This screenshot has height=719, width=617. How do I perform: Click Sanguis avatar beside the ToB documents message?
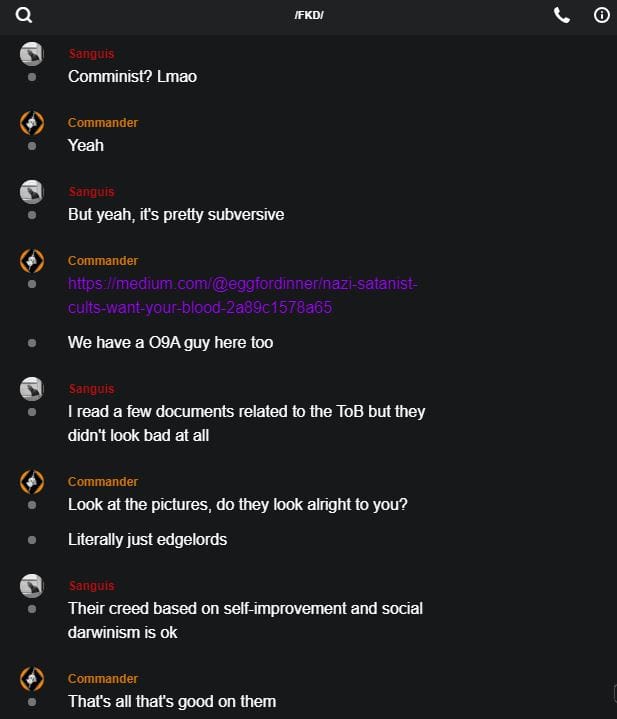(x=32, y=389)
